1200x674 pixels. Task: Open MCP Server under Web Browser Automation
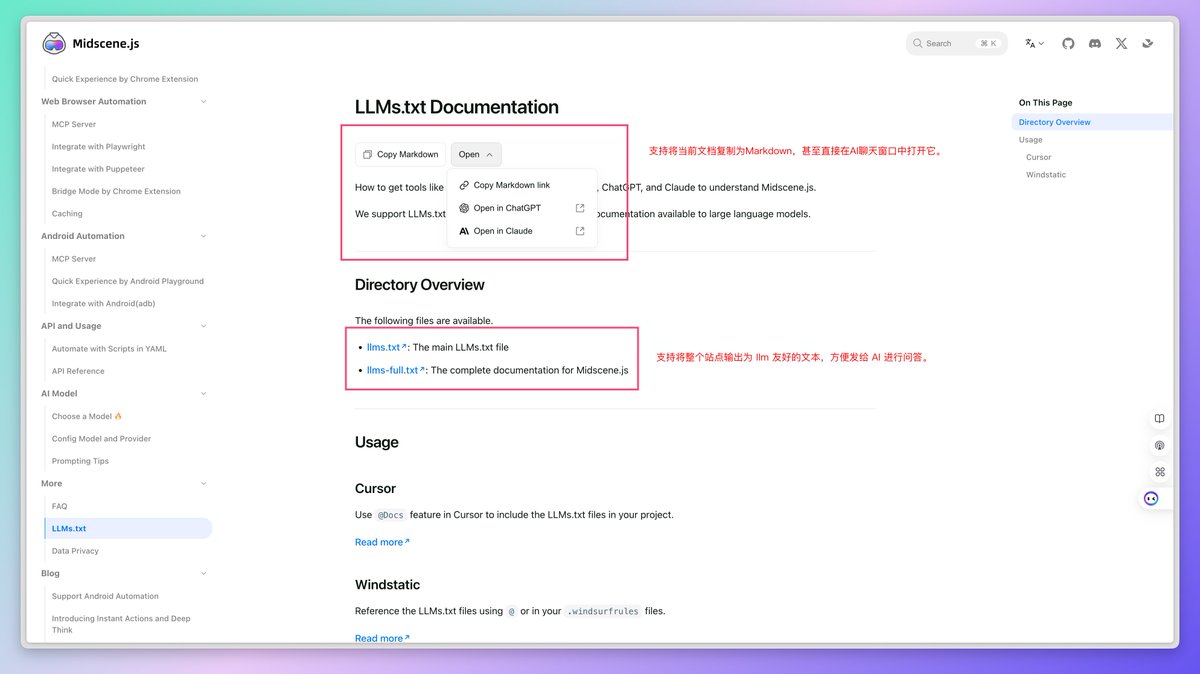click(74, 124)
